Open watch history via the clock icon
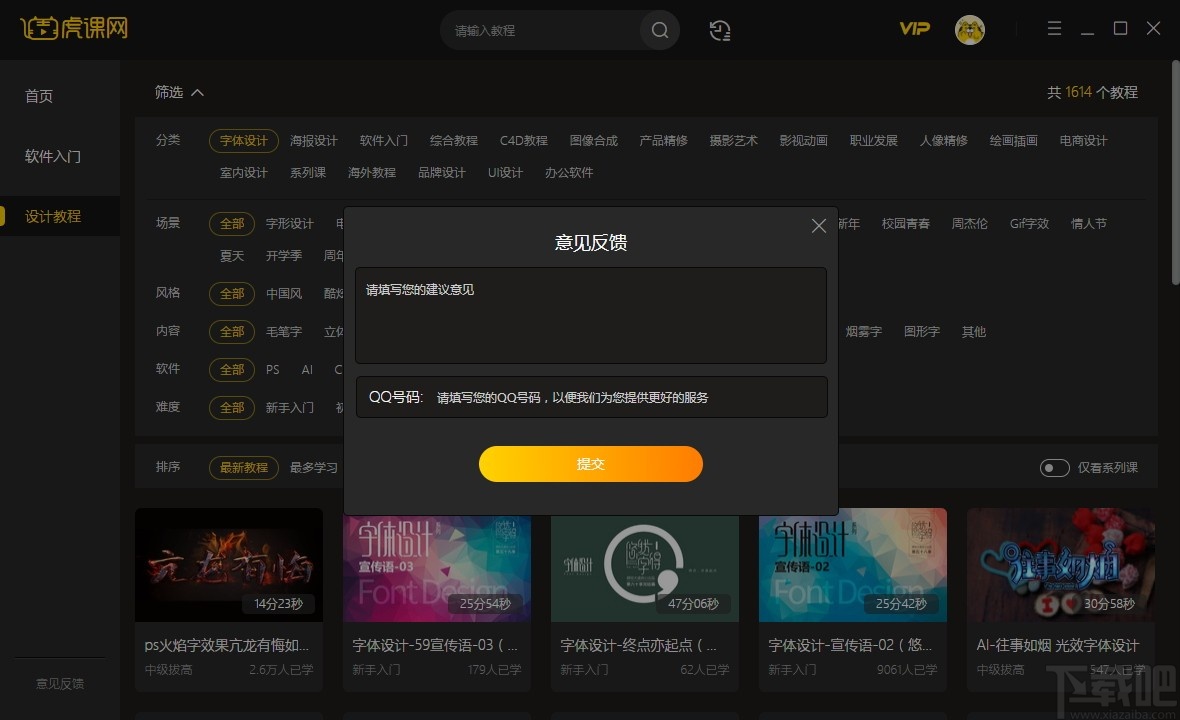This screenshot has height=720, width=1180. click(x=719, y=31)
